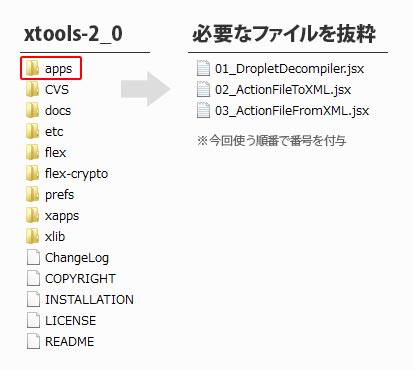Select the 'flex' folder name
Image resolution: width=414 pixels, height=370 pixels.
(x=56, y=152)
